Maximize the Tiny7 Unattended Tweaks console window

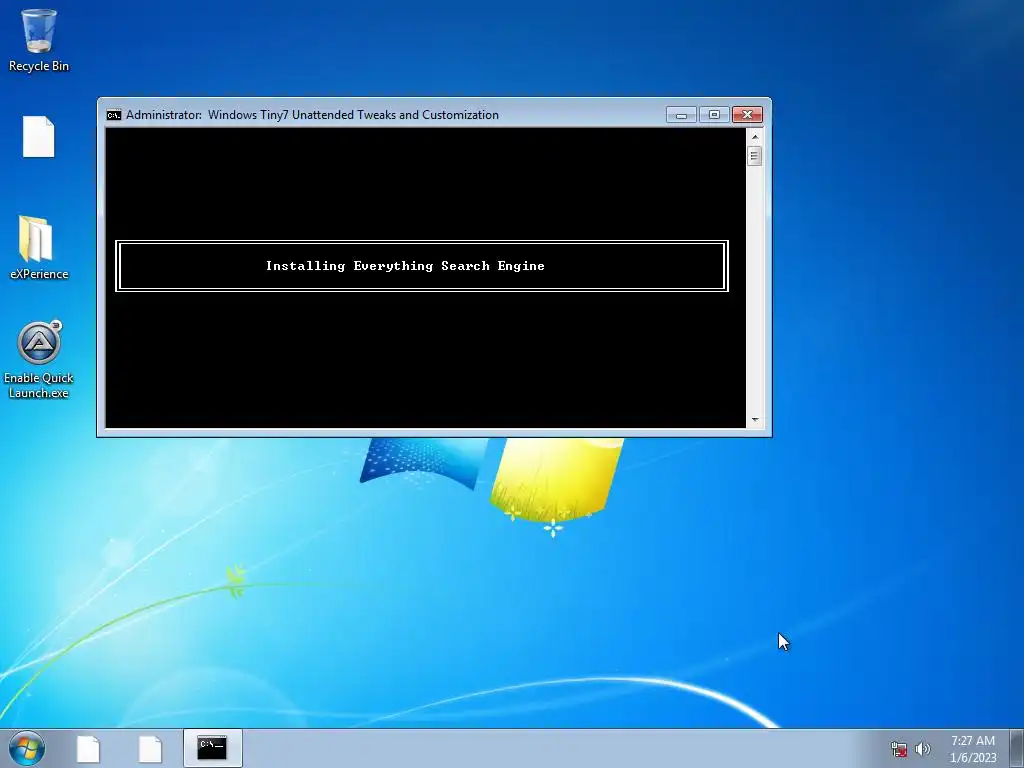pyautogui.click(x=714, y=115)
